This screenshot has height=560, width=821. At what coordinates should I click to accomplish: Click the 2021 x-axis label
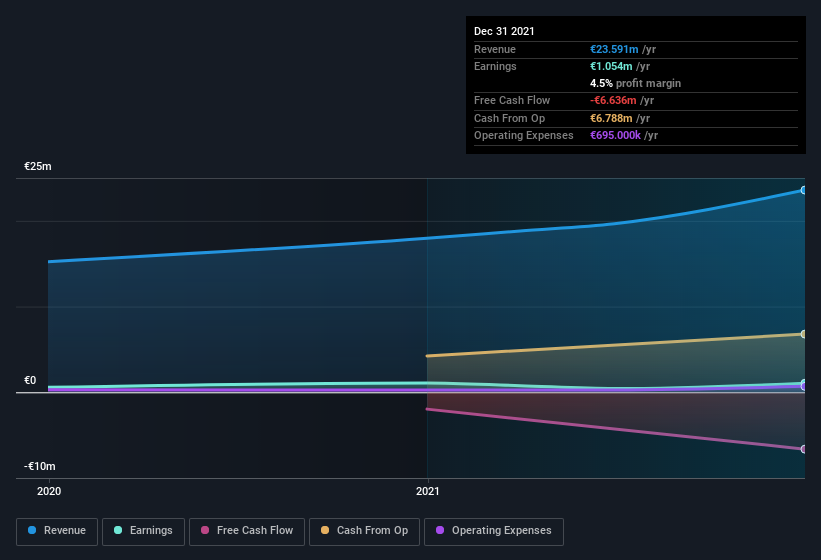tap(428, 491)
